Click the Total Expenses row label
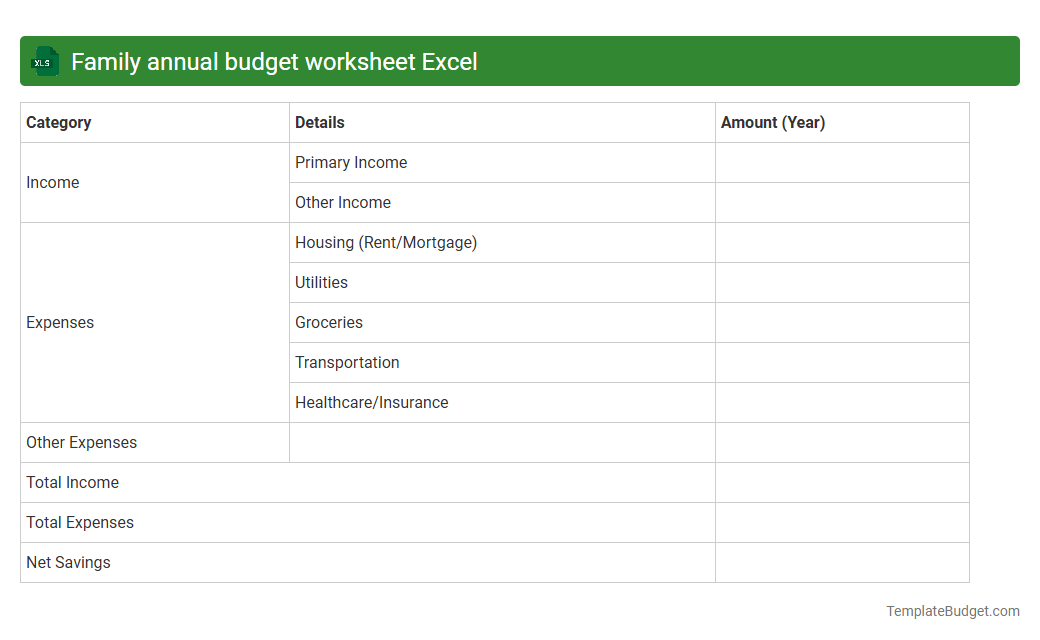 [x=80, y=522]
